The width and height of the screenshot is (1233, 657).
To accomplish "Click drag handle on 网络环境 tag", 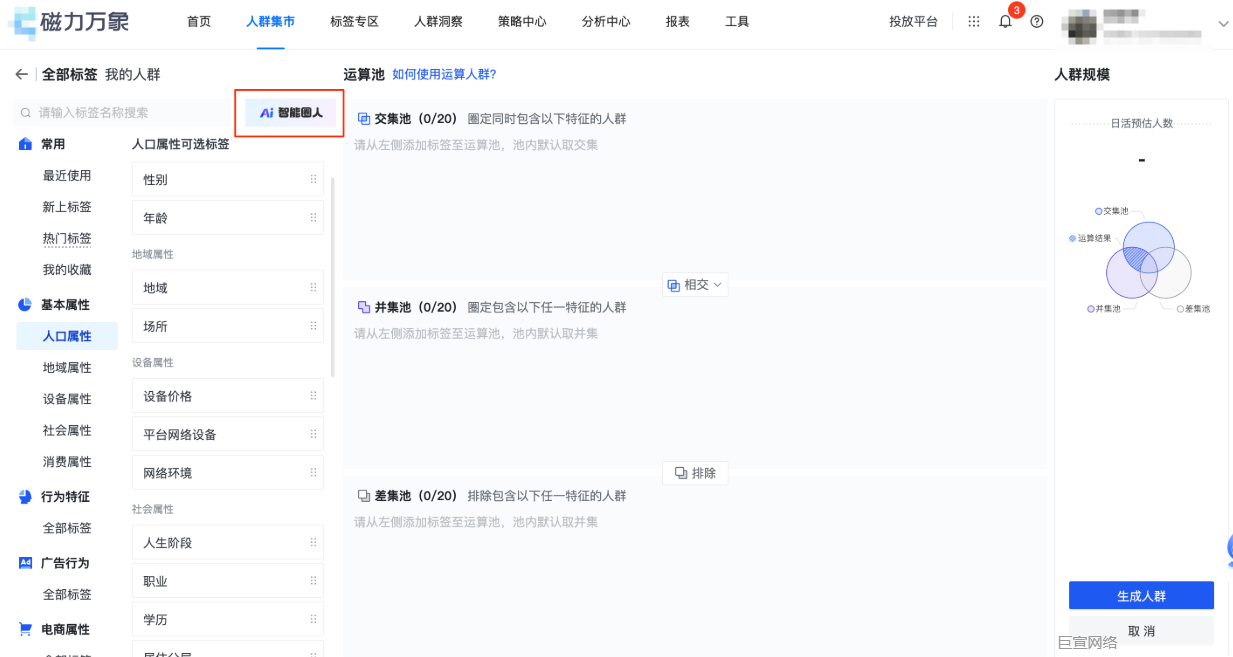I will (x=313, y=473).
